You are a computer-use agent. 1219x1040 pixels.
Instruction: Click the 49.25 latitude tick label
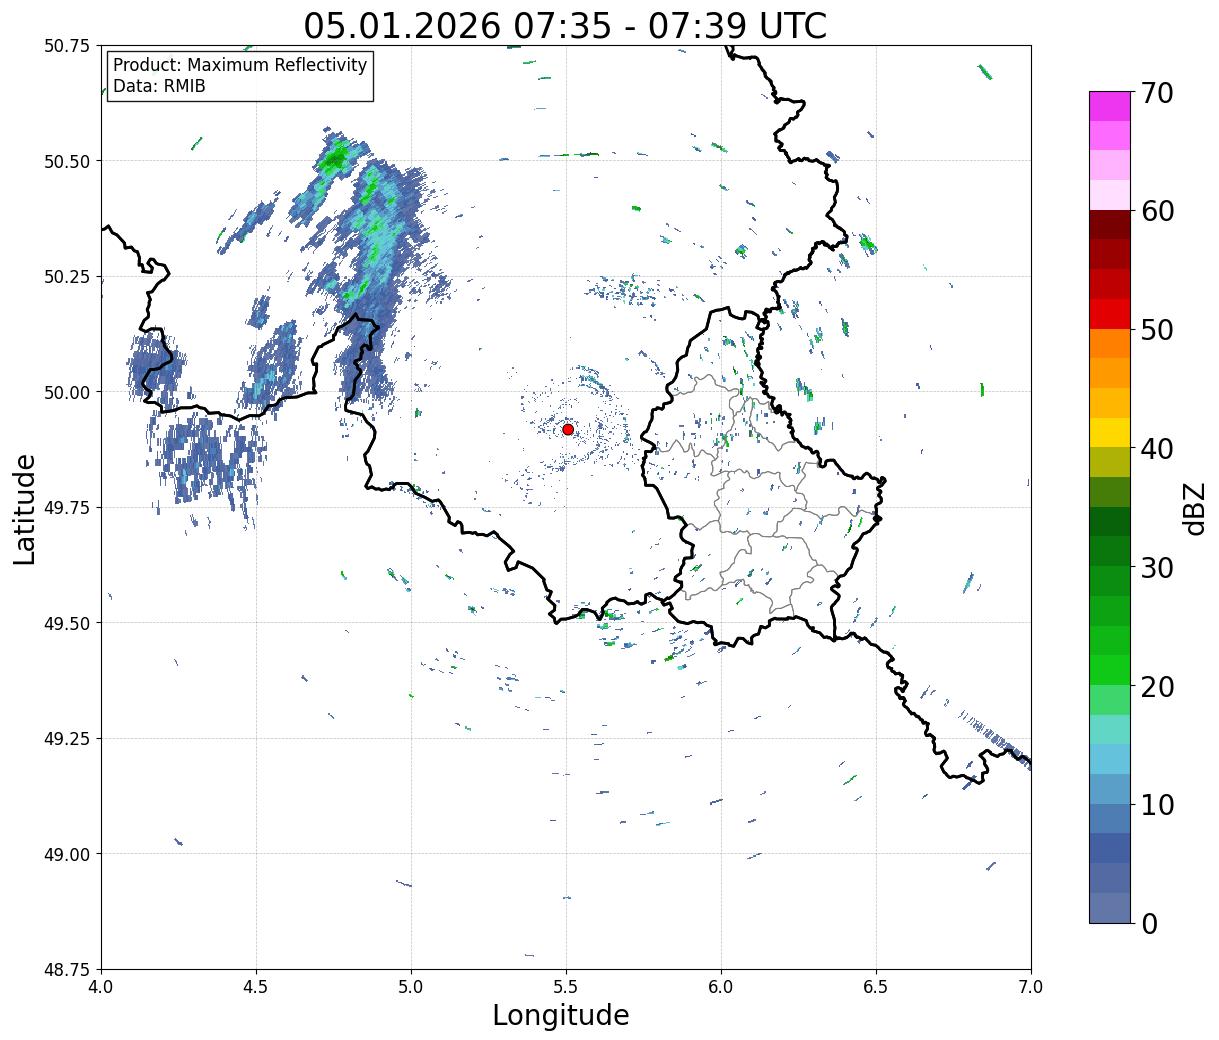point(66,739)
